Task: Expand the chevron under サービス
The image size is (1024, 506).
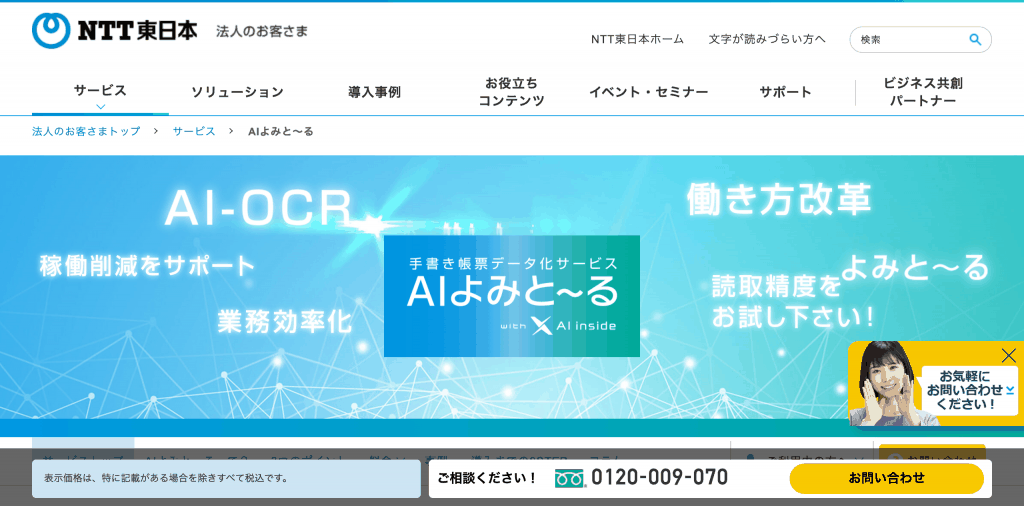Action: tap(100, 106)
